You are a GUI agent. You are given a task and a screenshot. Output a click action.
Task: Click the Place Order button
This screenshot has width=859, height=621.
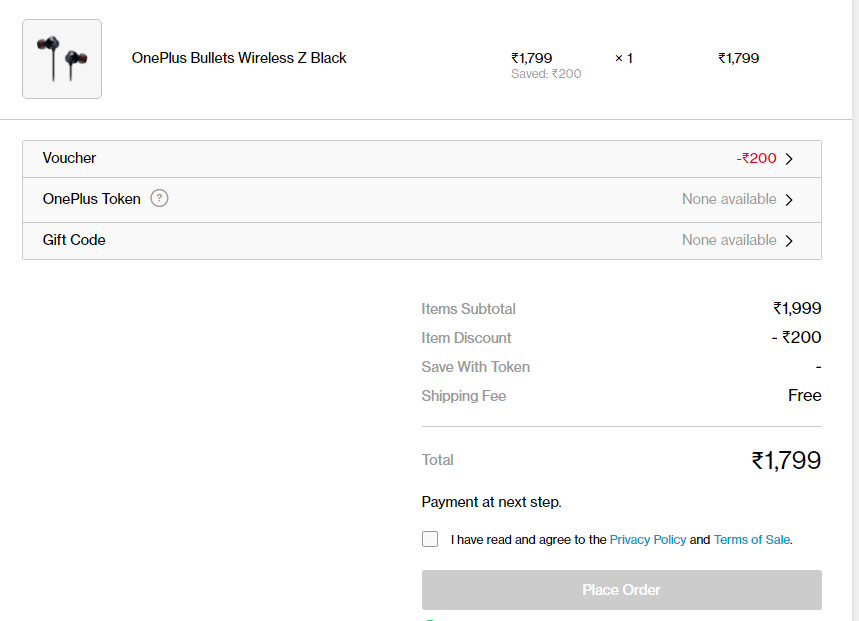(x=621, y=590)
